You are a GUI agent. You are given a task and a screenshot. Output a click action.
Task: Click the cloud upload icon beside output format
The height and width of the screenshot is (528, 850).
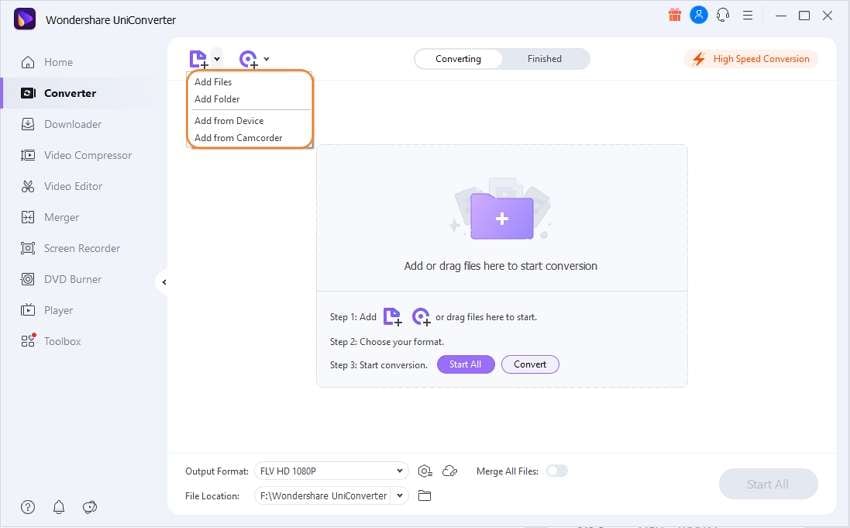tap(449, 471)
